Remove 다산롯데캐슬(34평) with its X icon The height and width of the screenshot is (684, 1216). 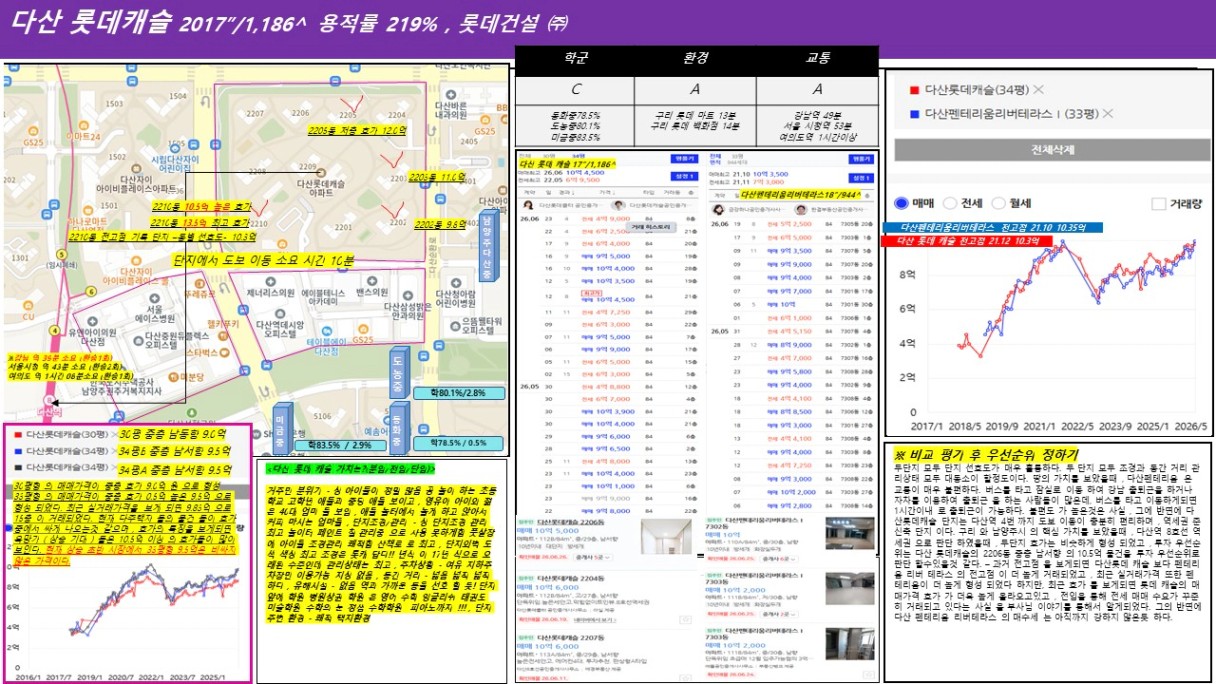tap(1038, 89)
